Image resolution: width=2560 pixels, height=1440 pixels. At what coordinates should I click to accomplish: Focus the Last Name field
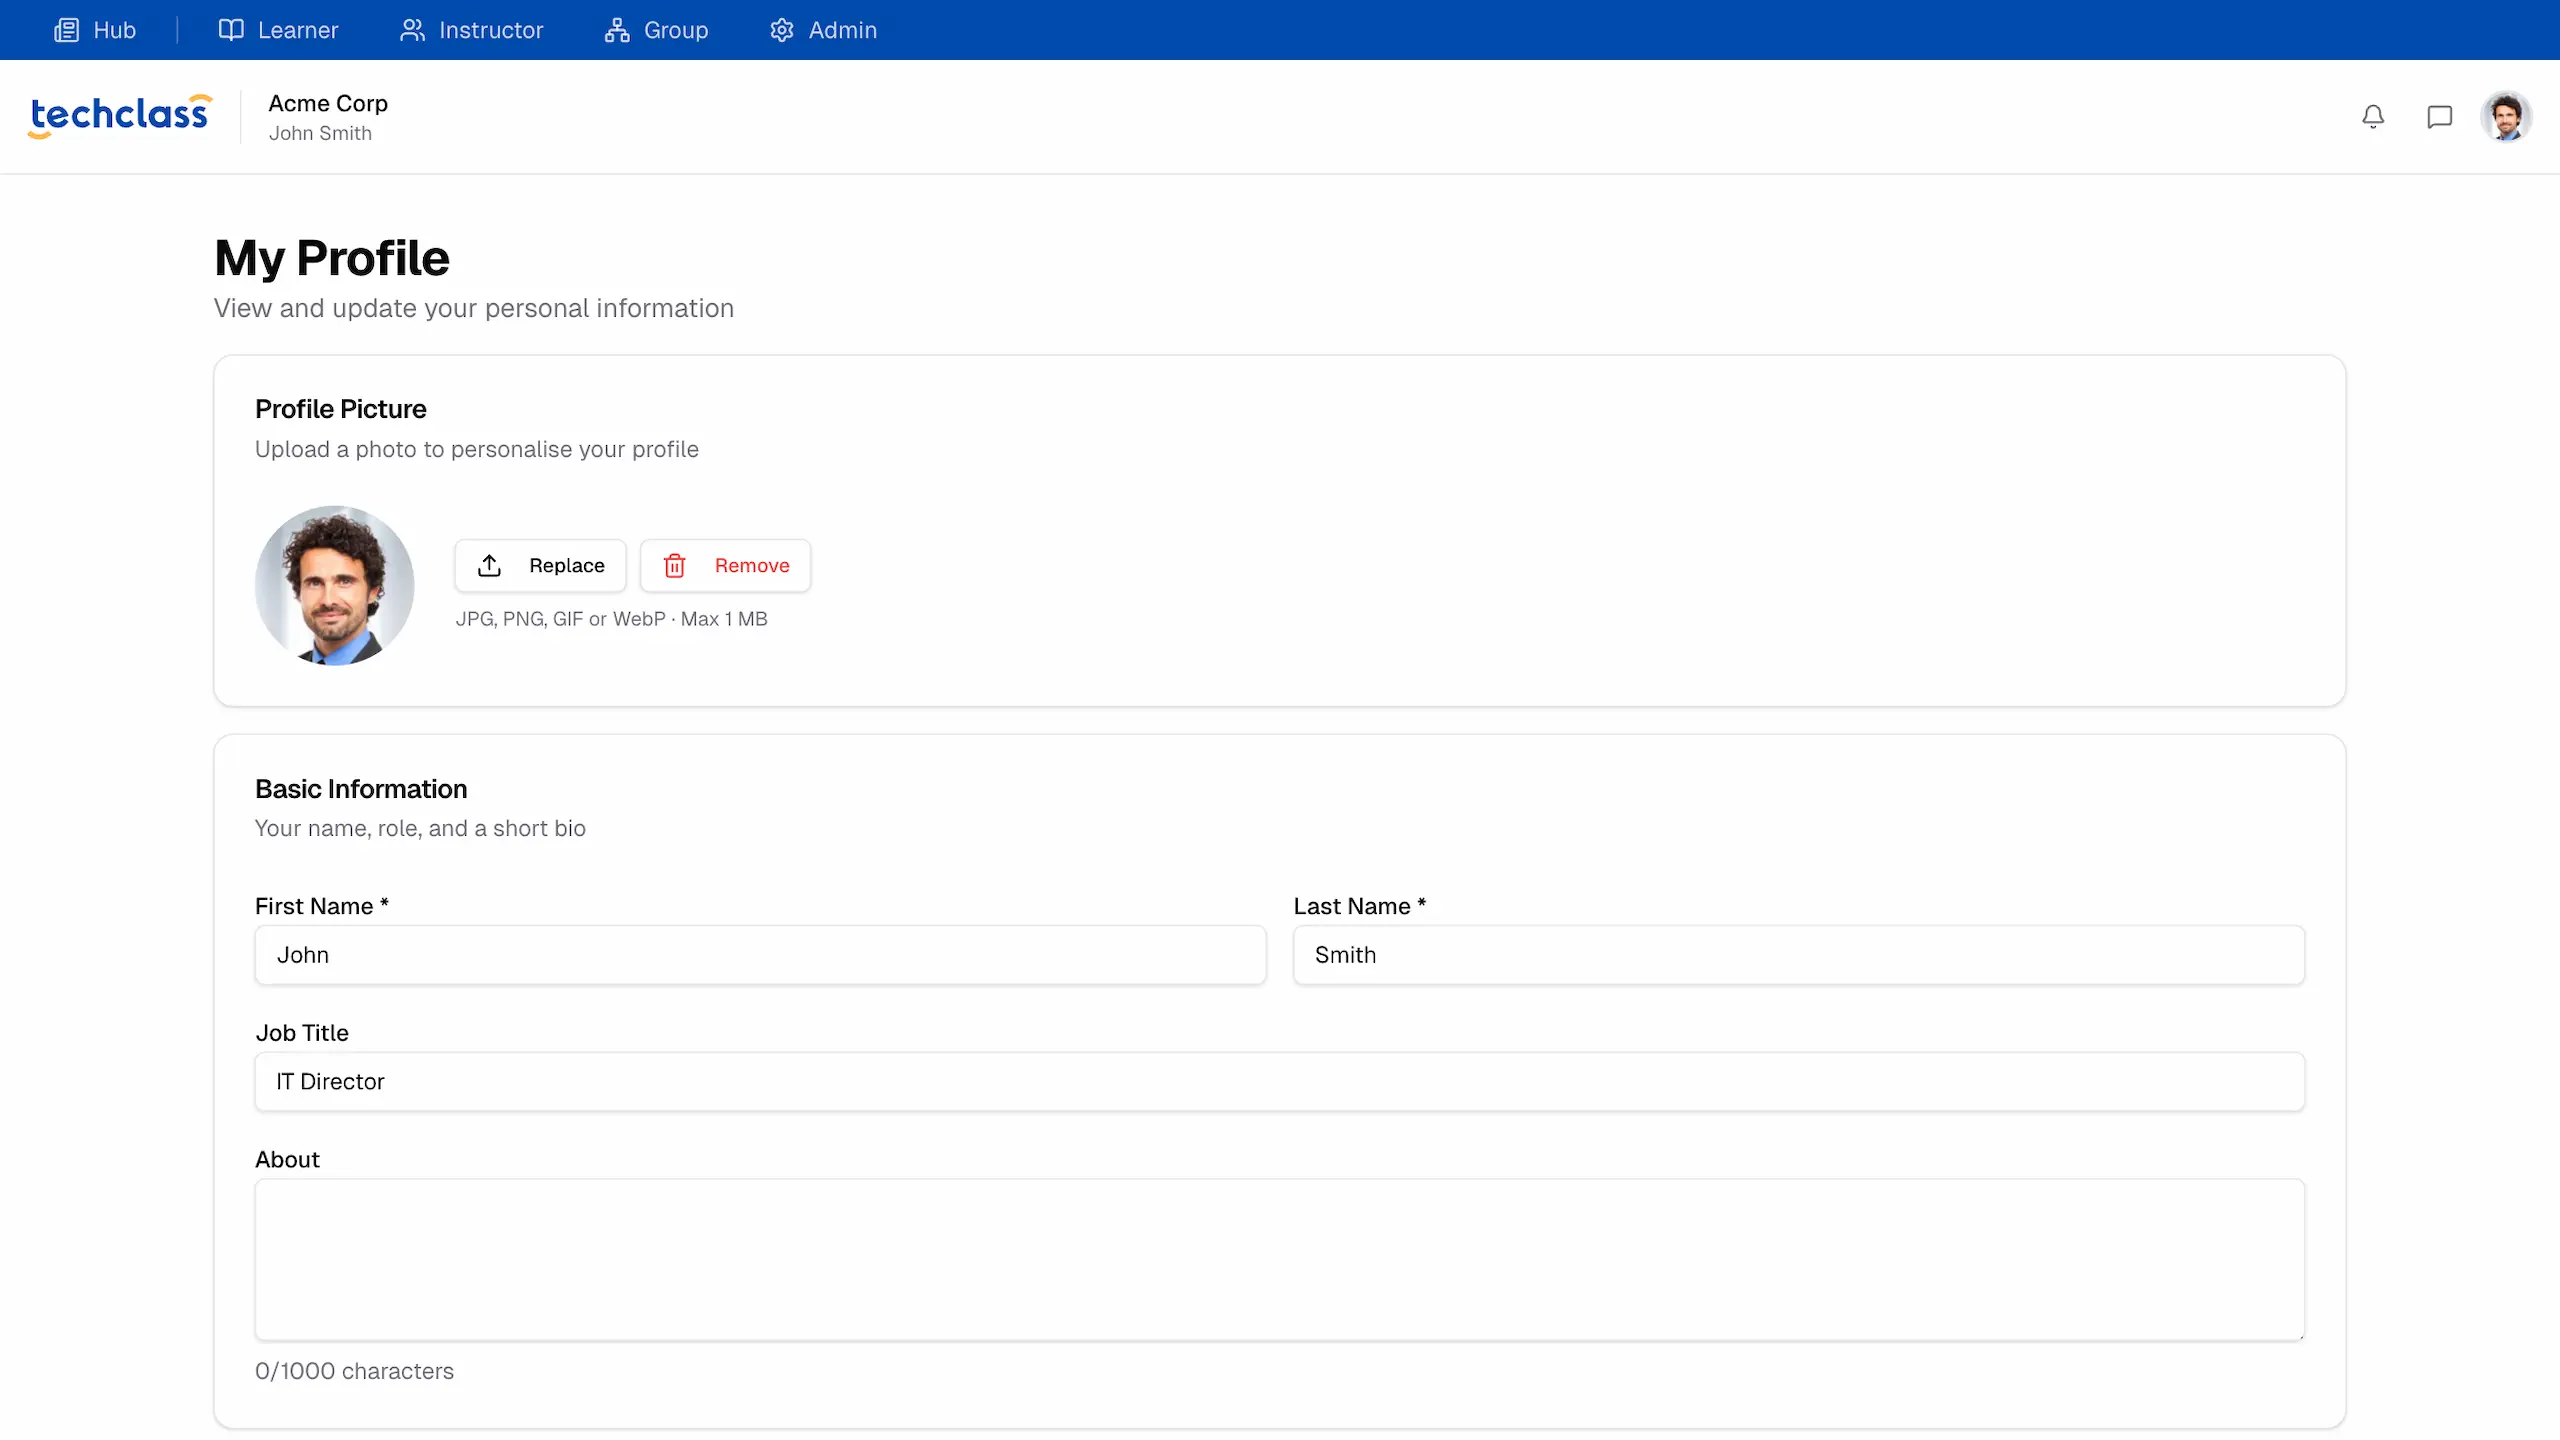tap(1798, 955)
